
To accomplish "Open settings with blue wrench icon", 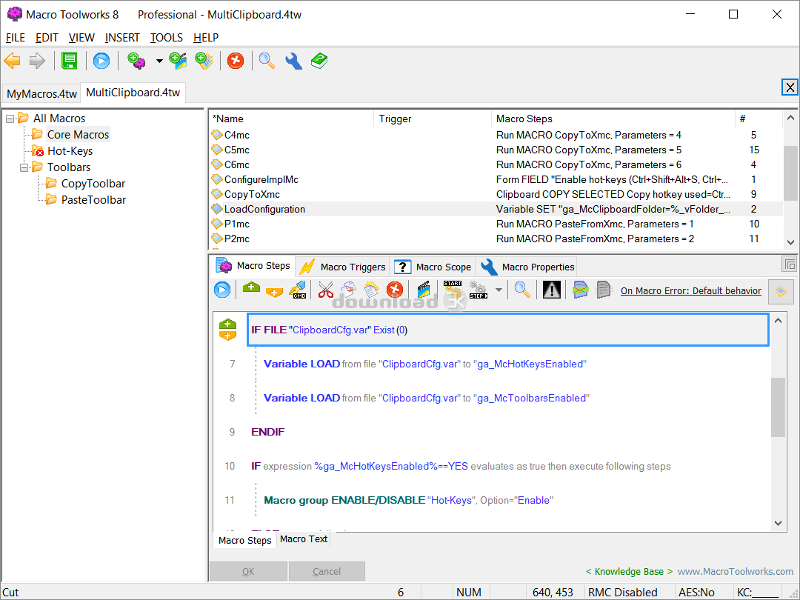I will pos(293,61).
